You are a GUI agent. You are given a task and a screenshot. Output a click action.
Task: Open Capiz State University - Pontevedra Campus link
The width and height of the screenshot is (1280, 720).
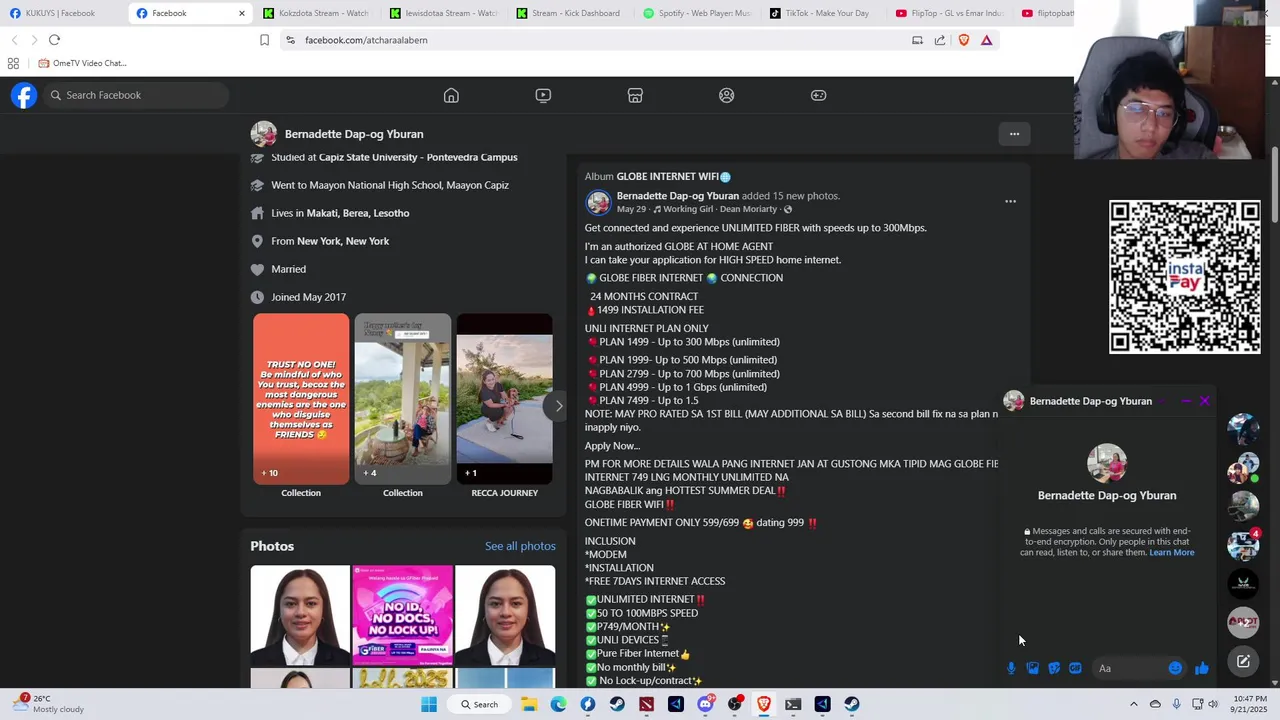click(x=418, y=157)
